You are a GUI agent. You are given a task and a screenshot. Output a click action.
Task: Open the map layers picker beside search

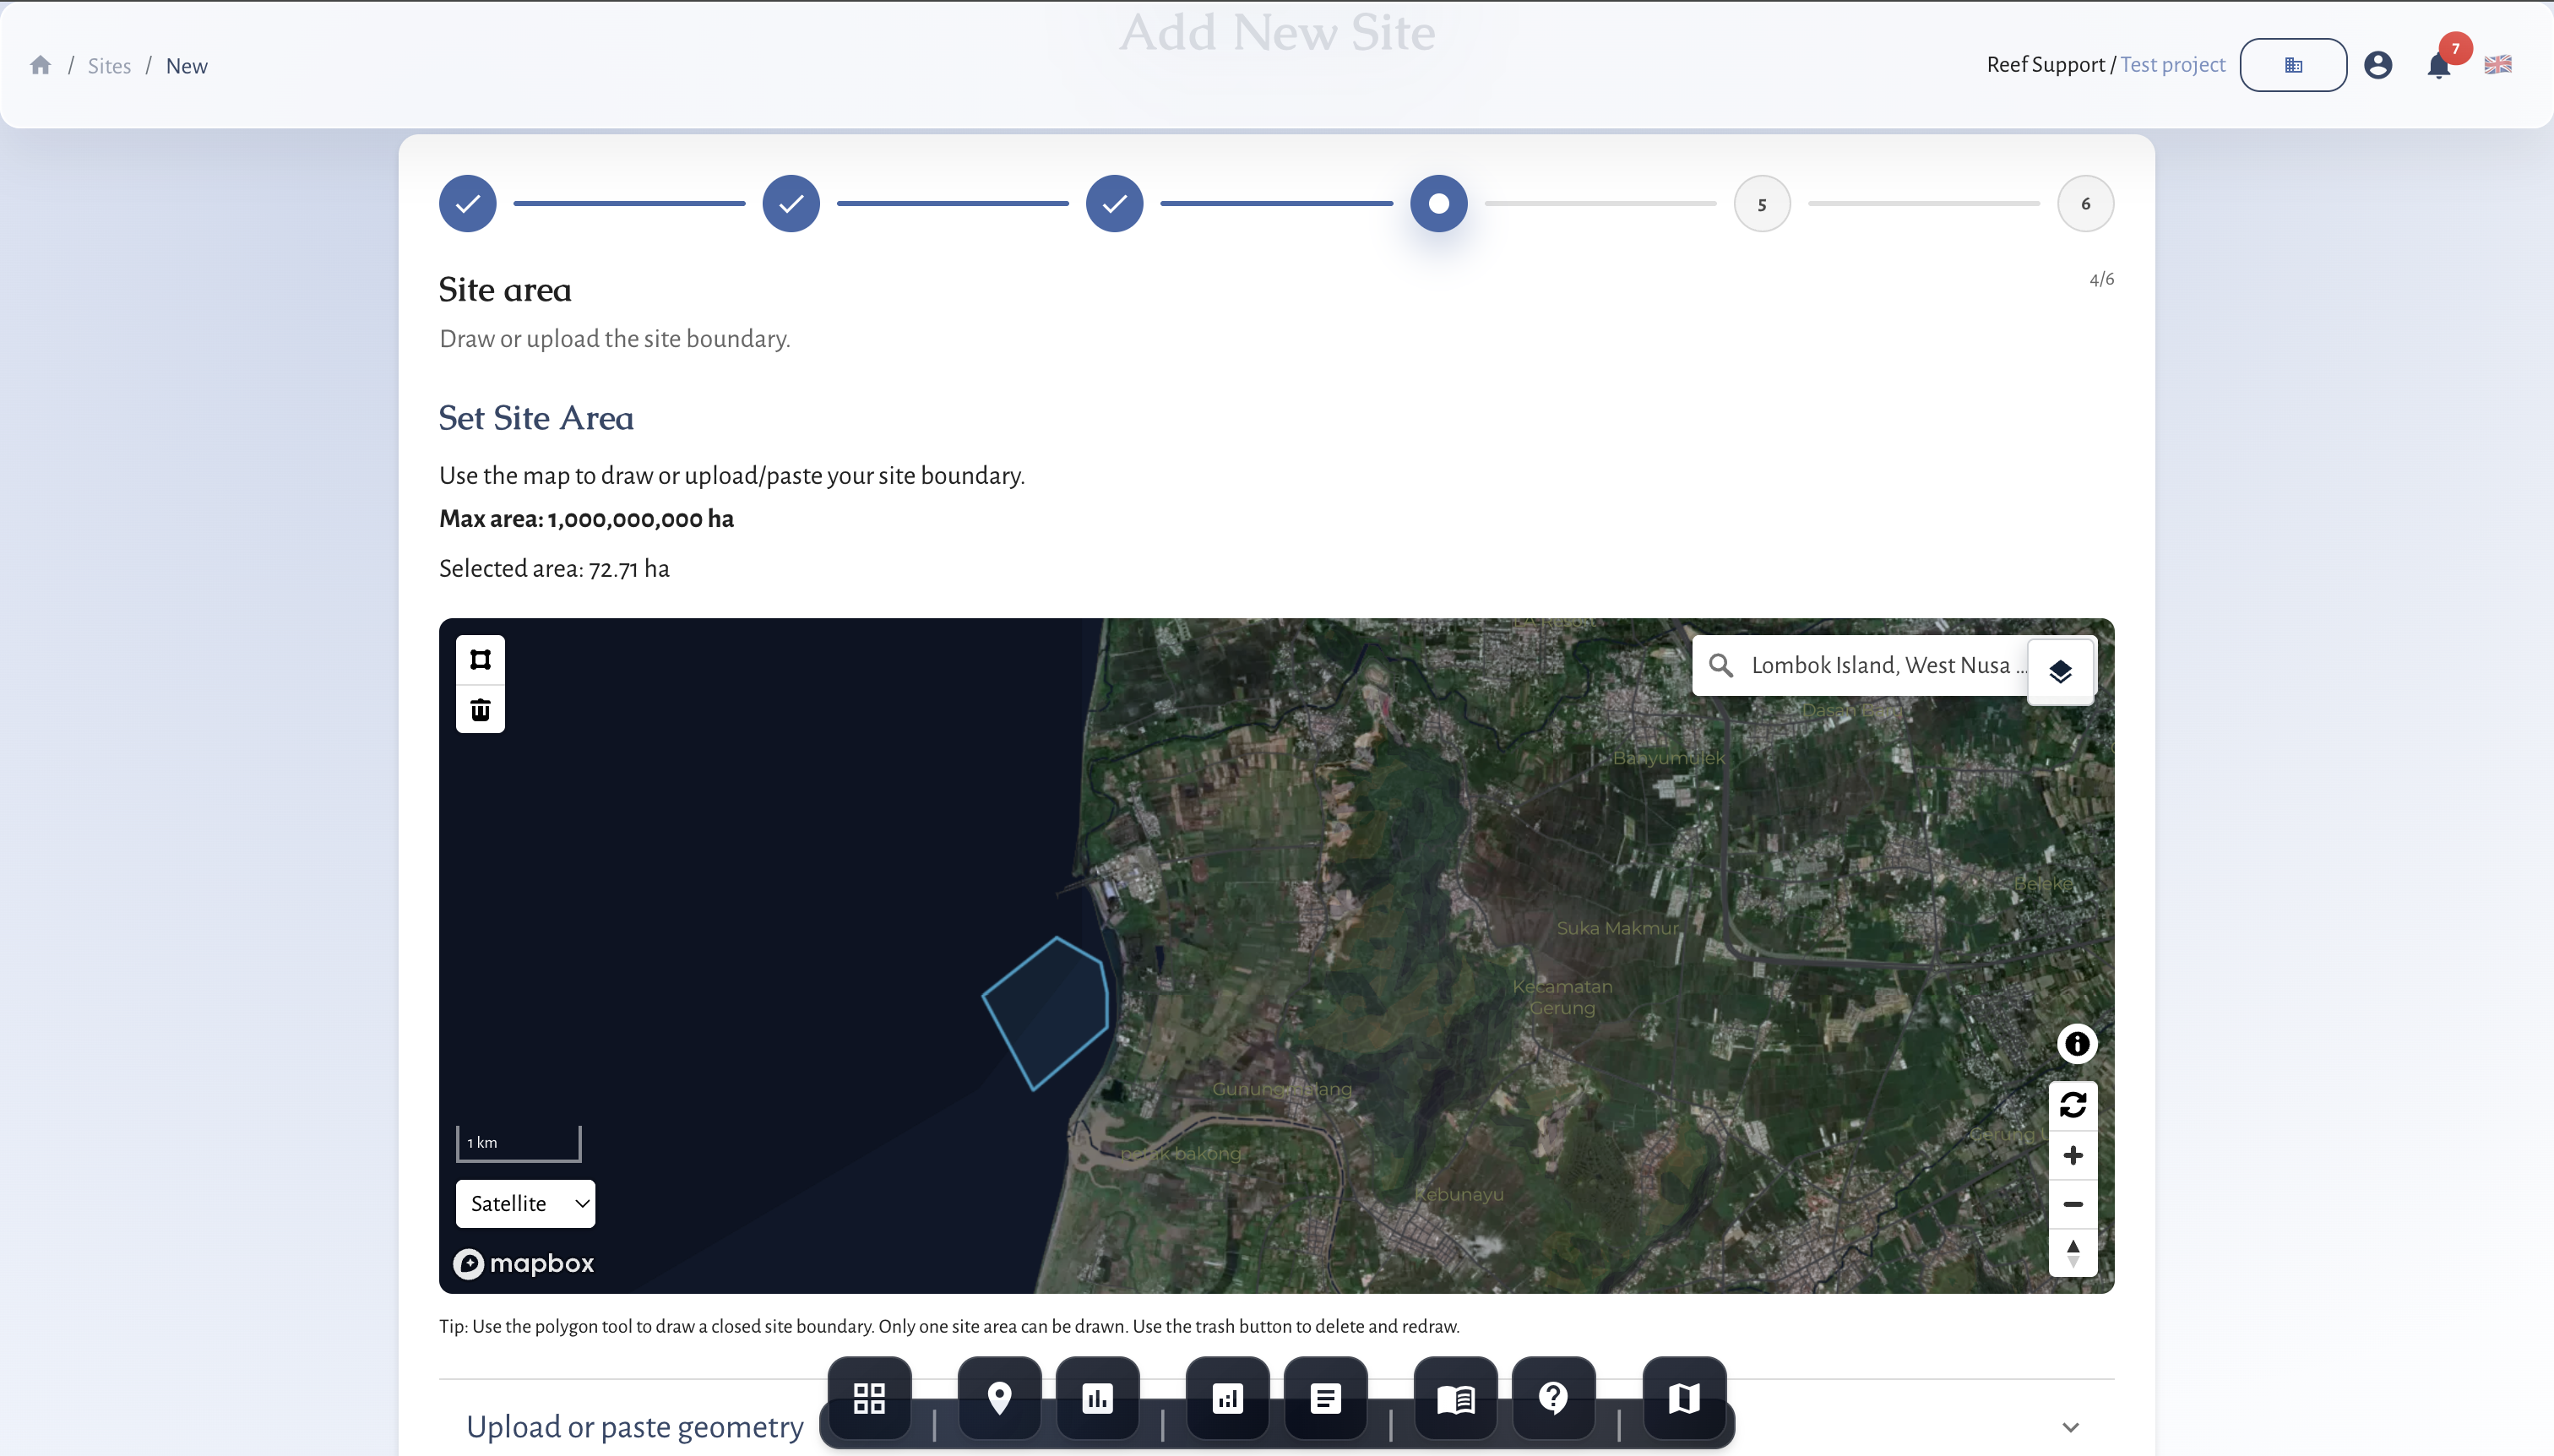click(x=2059, y=670)
